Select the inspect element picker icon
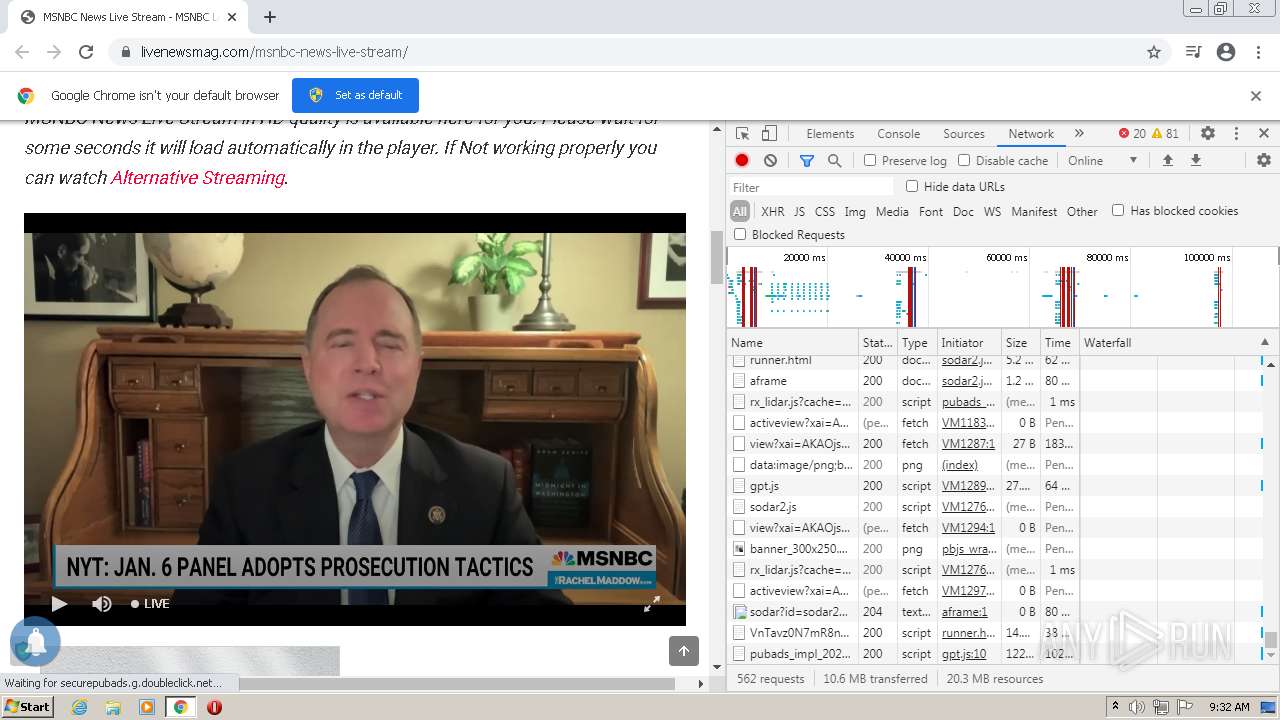The height and width of the screenshot is (720, 1280). point(742,133)
